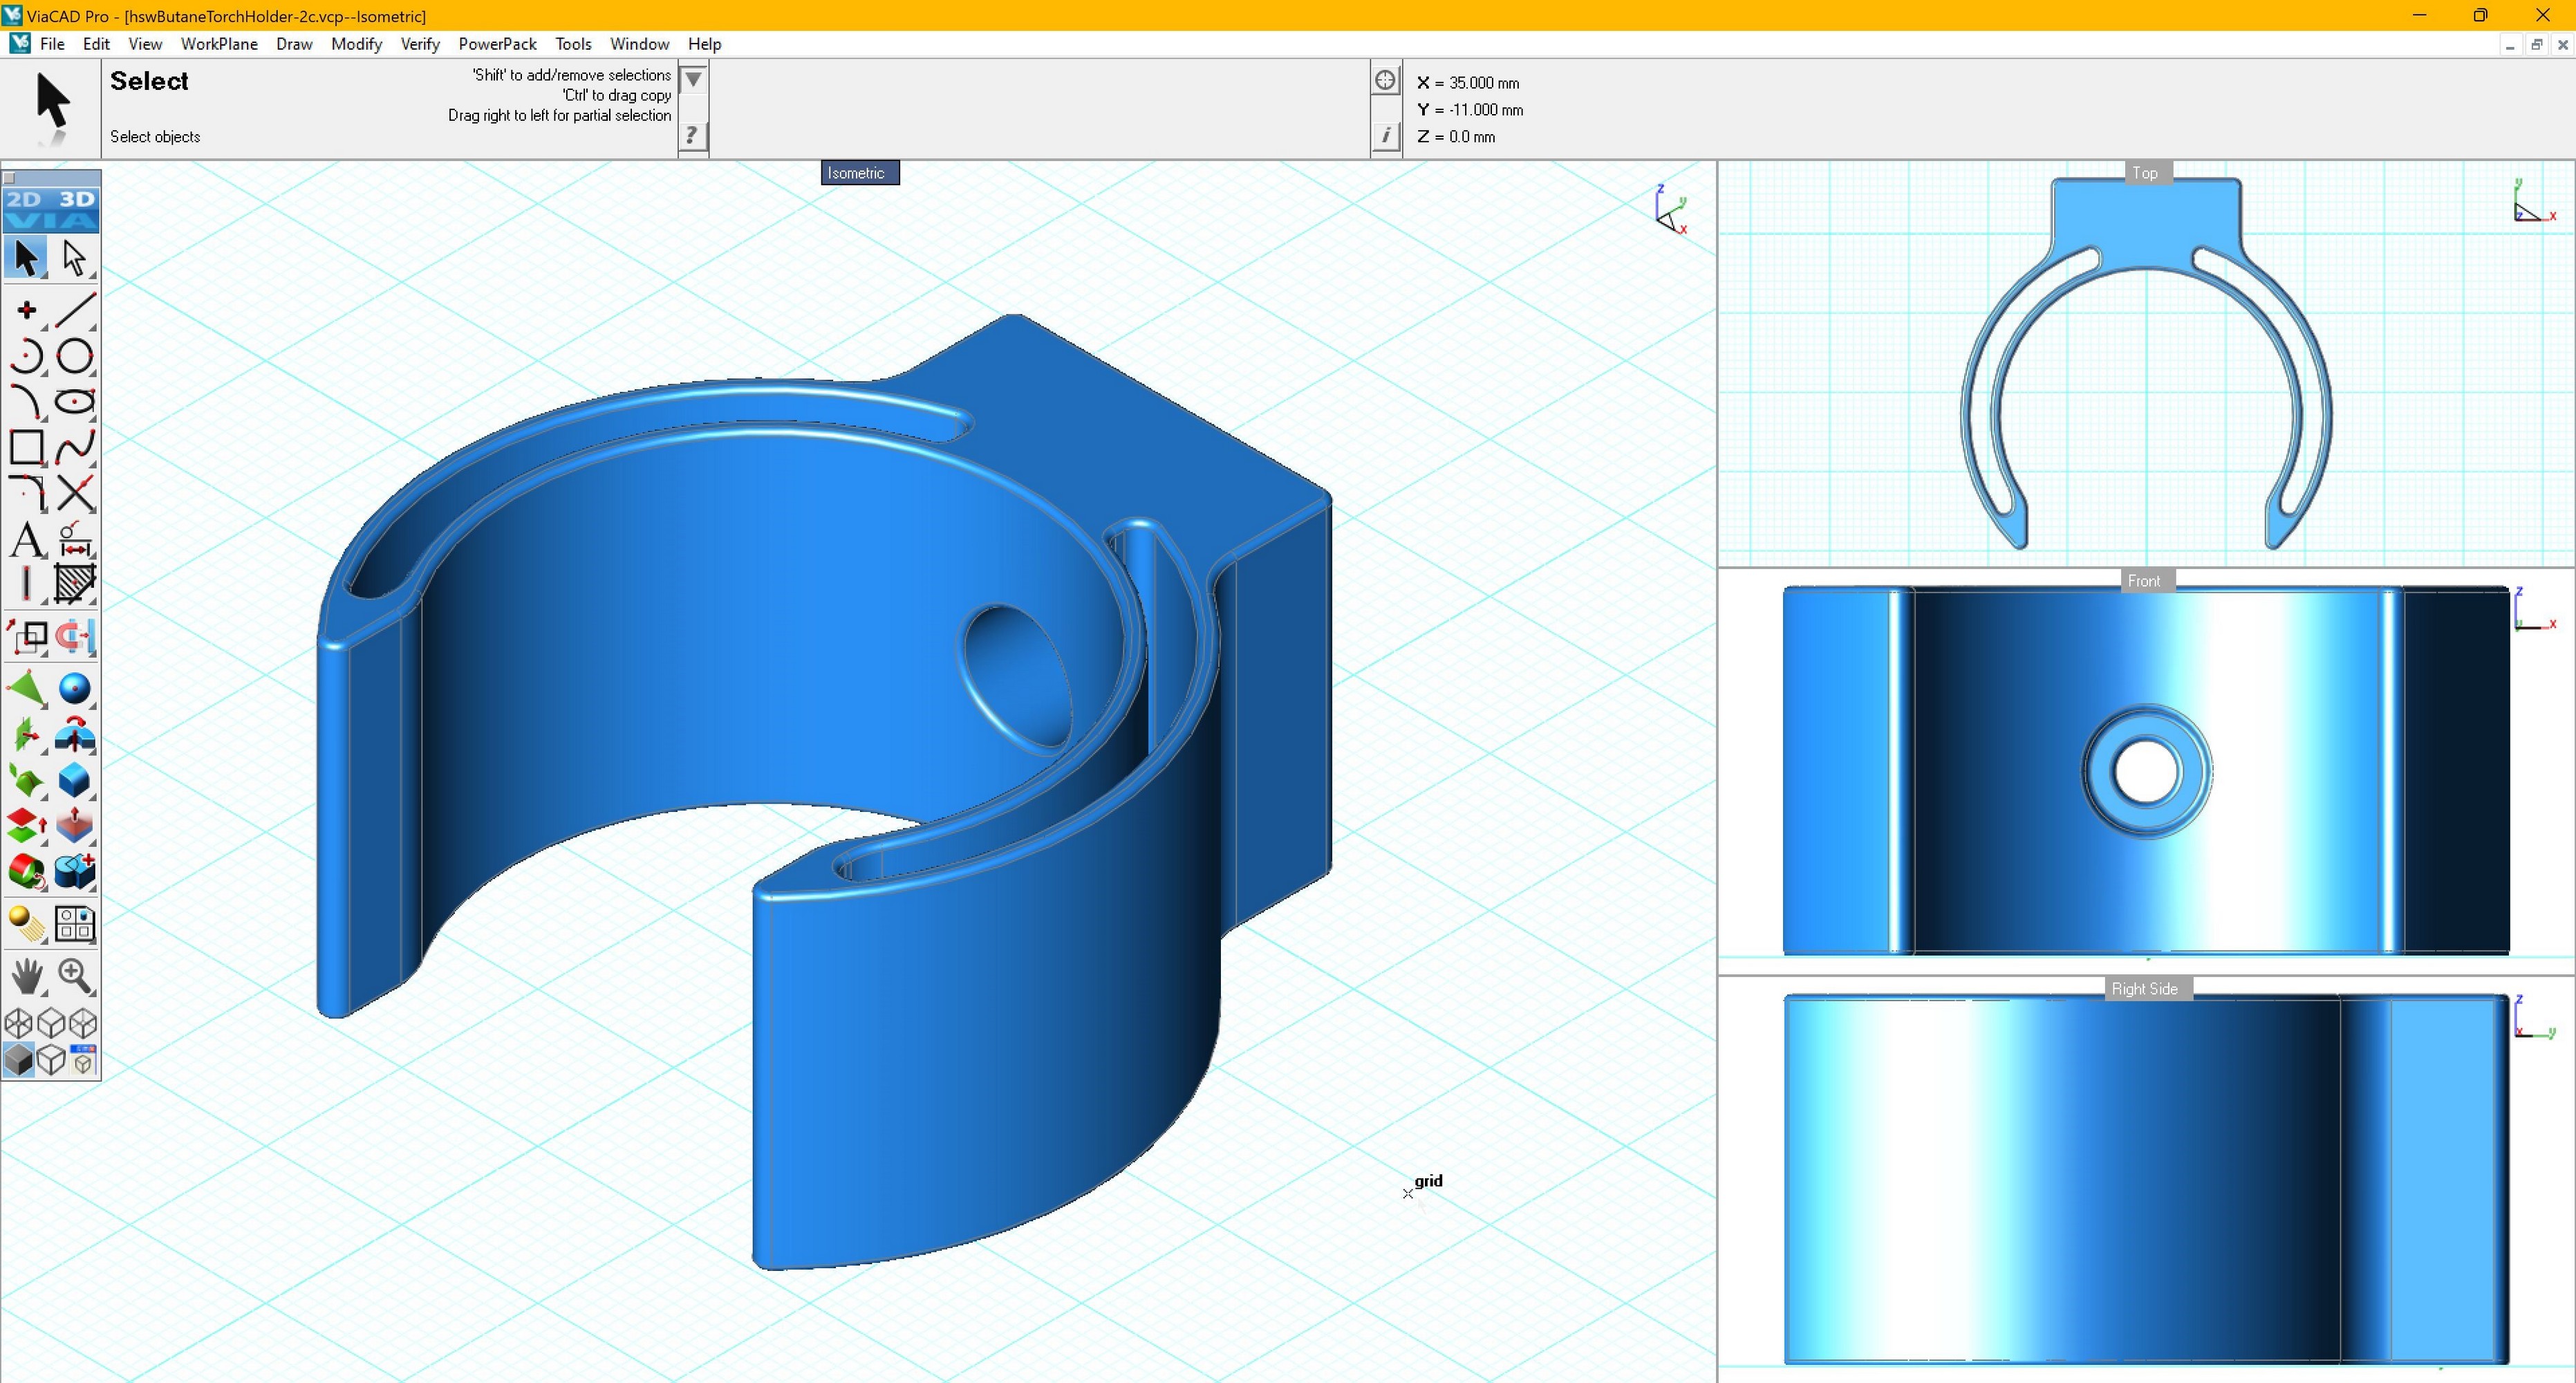Expand the Select tool options dropdown arrow
Viewport: 2576px width, 1383px height.
click(x=693, y=79)
